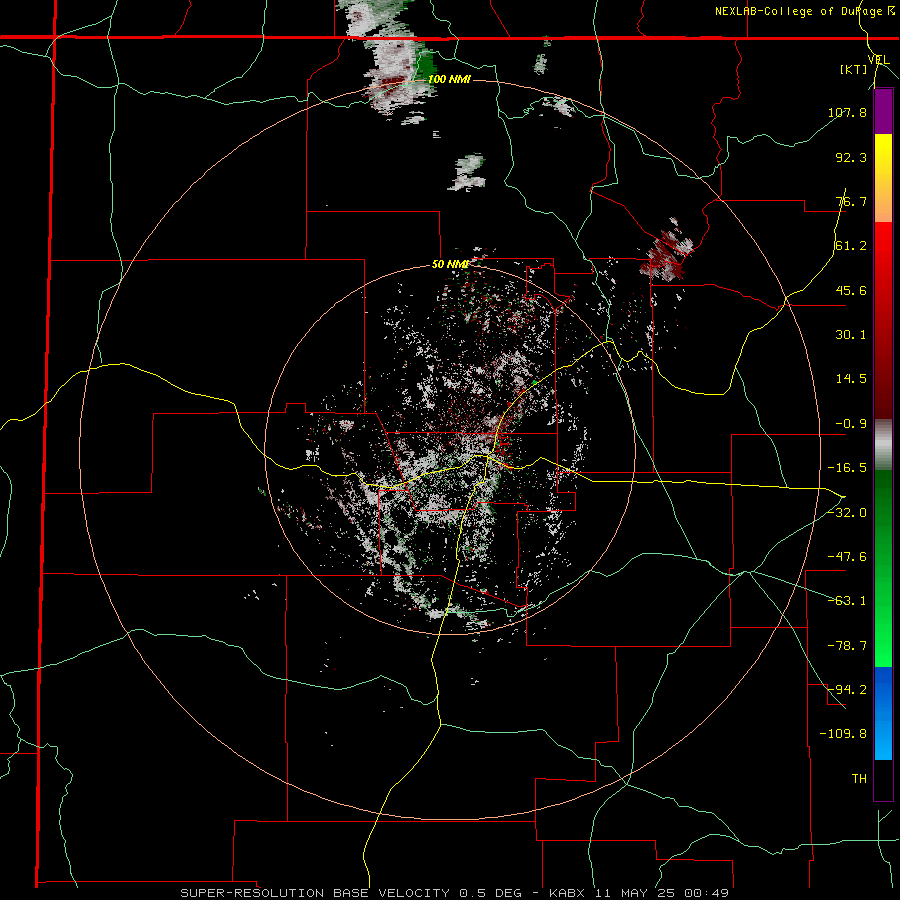Click the -16.5 velocity scale value
Screen dimensions: 900x900
tap(847, 468)
